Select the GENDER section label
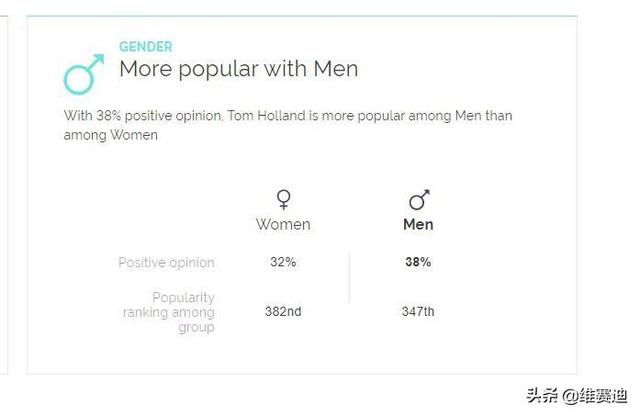 click(146, 47)
